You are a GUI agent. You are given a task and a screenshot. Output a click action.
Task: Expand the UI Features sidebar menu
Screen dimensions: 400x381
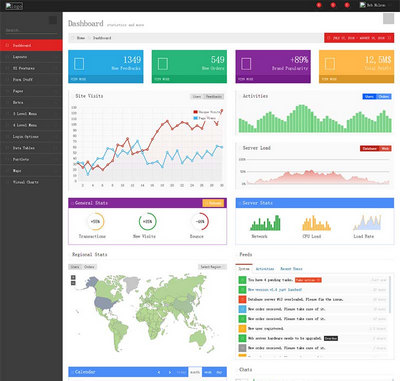pos(31,68)
